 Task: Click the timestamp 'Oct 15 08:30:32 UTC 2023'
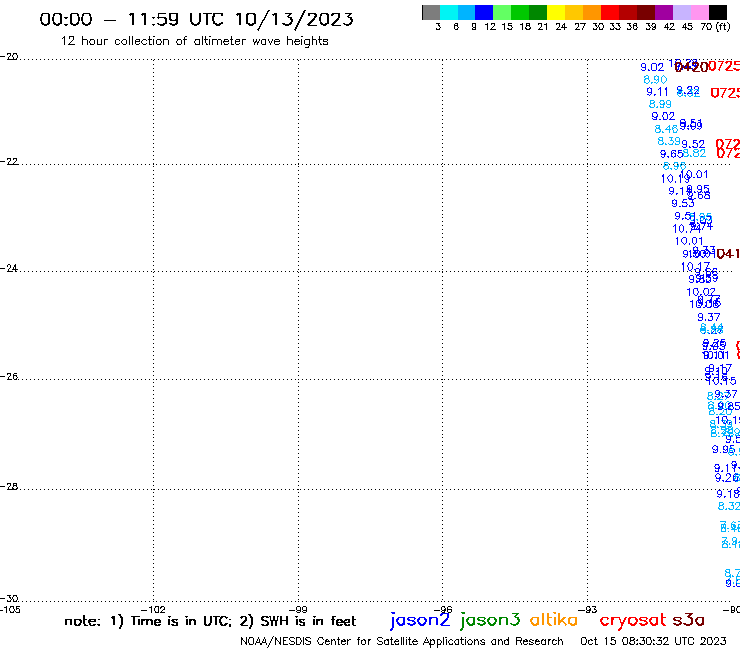[x=653, y=641]
